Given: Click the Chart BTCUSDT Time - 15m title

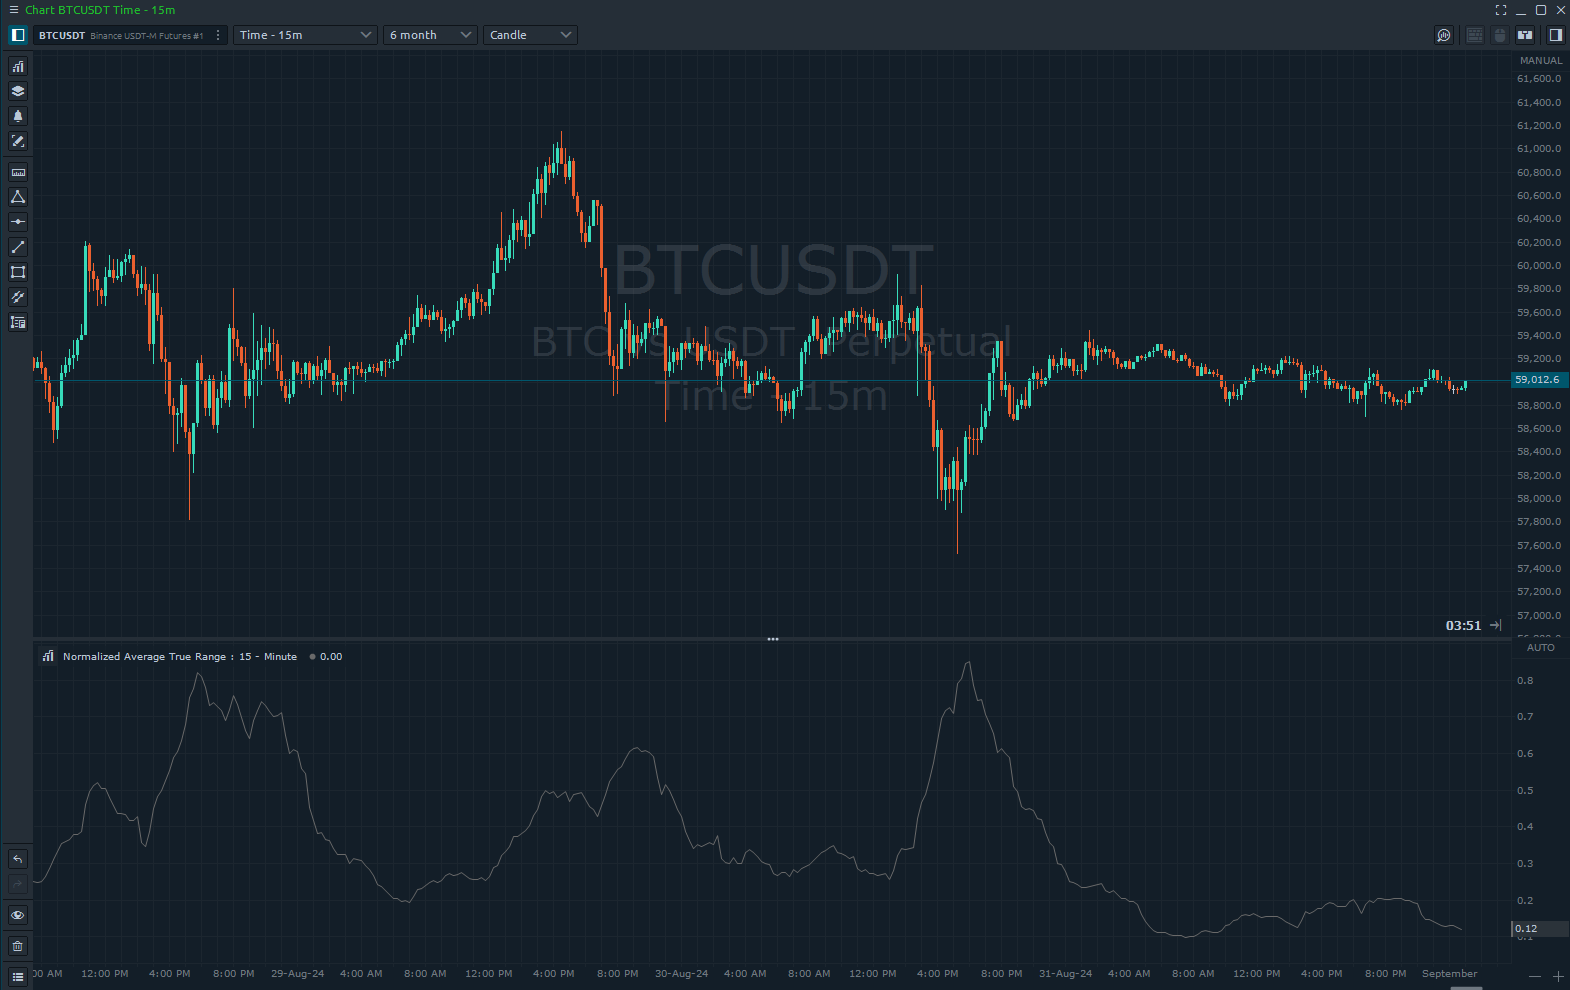Looking at the screenshot, I should coord(100,10).
